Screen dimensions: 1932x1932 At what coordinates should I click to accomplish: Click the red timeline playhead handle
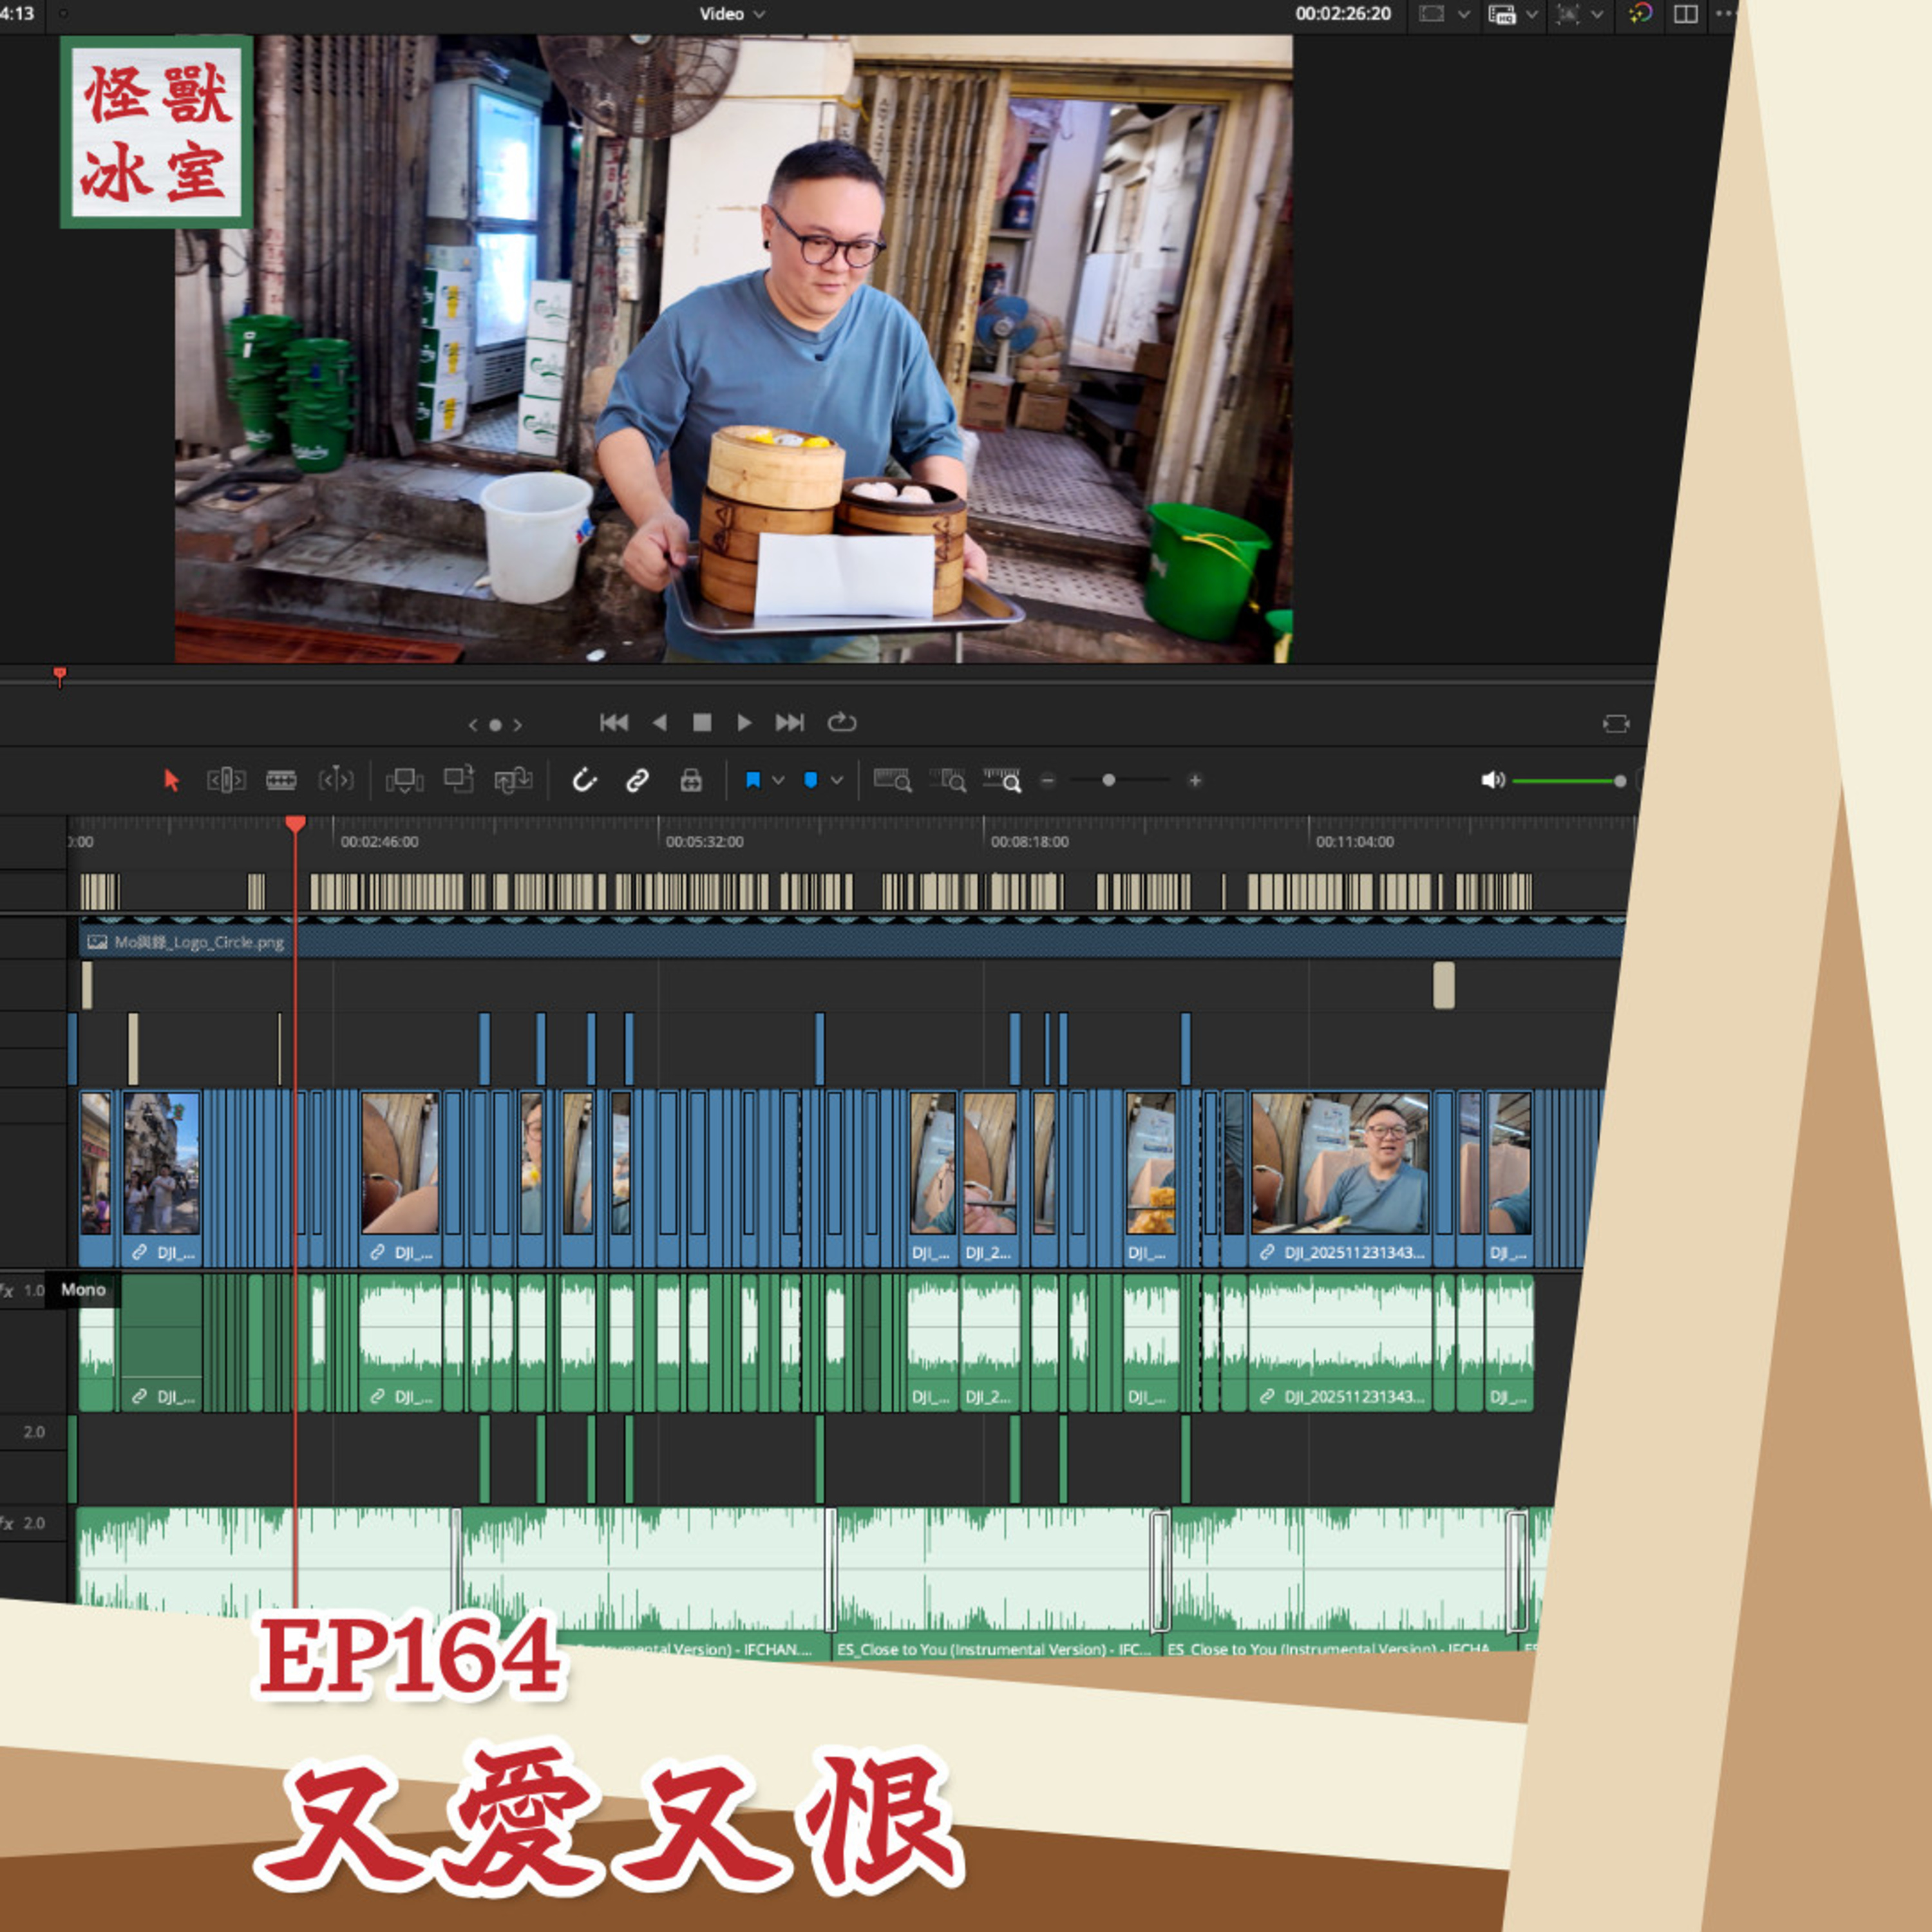click(x=295, y=824)
